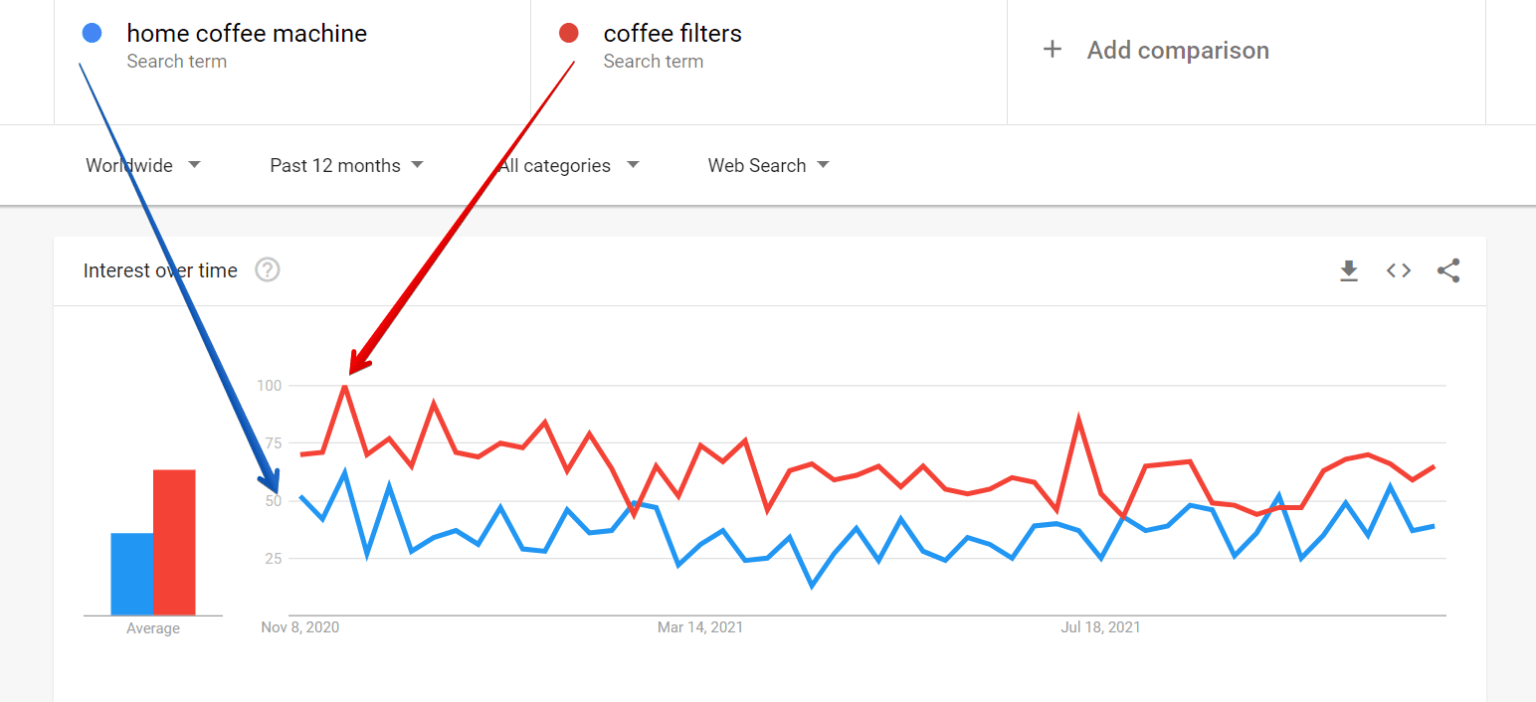
Task: Click the plus icon to add comparison
Action: point(1052,49)
